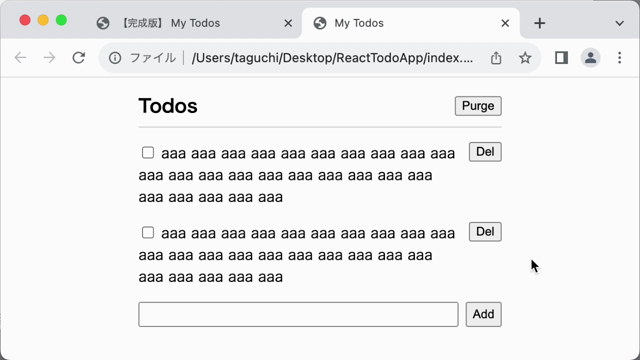Click the second todo's aaa text
Viewport: 640px width, 360px height.
point(297,256)
